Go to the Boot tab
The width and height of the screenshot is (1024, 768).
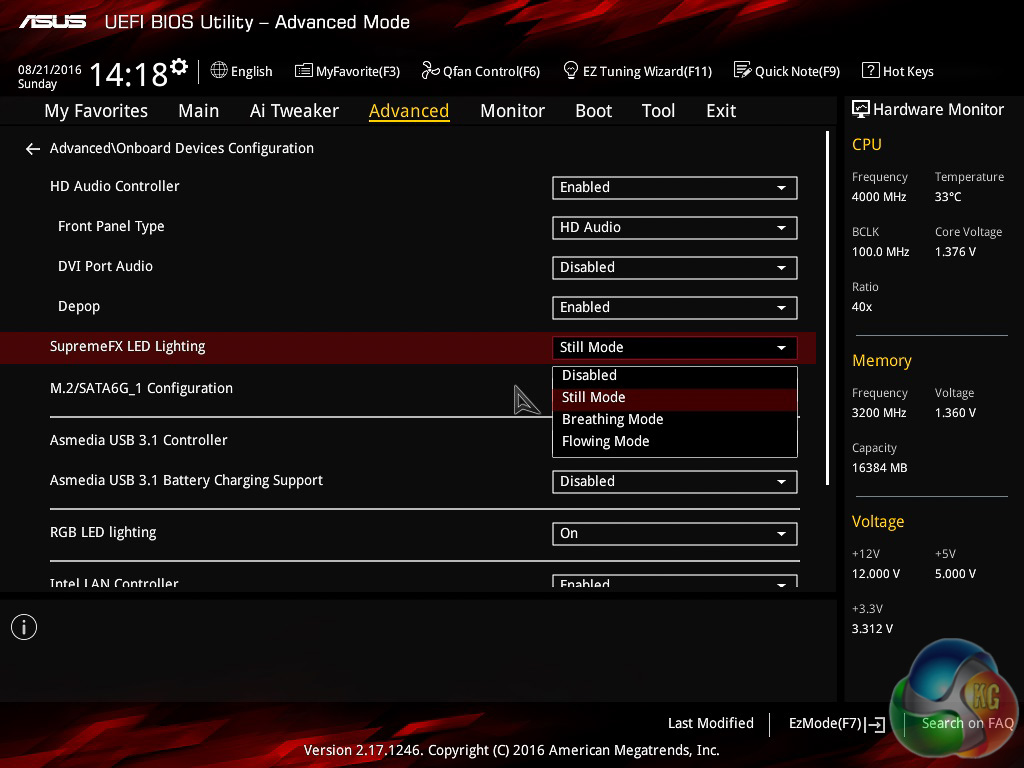pyautogui.click(x=593, y=111)
